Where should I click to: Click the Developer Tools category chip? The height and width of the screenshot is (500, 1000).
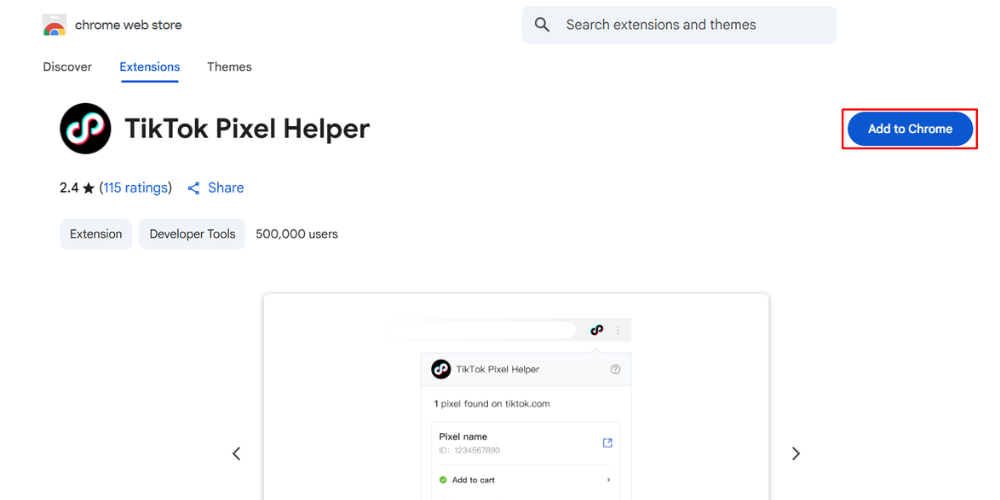[192, 234]
